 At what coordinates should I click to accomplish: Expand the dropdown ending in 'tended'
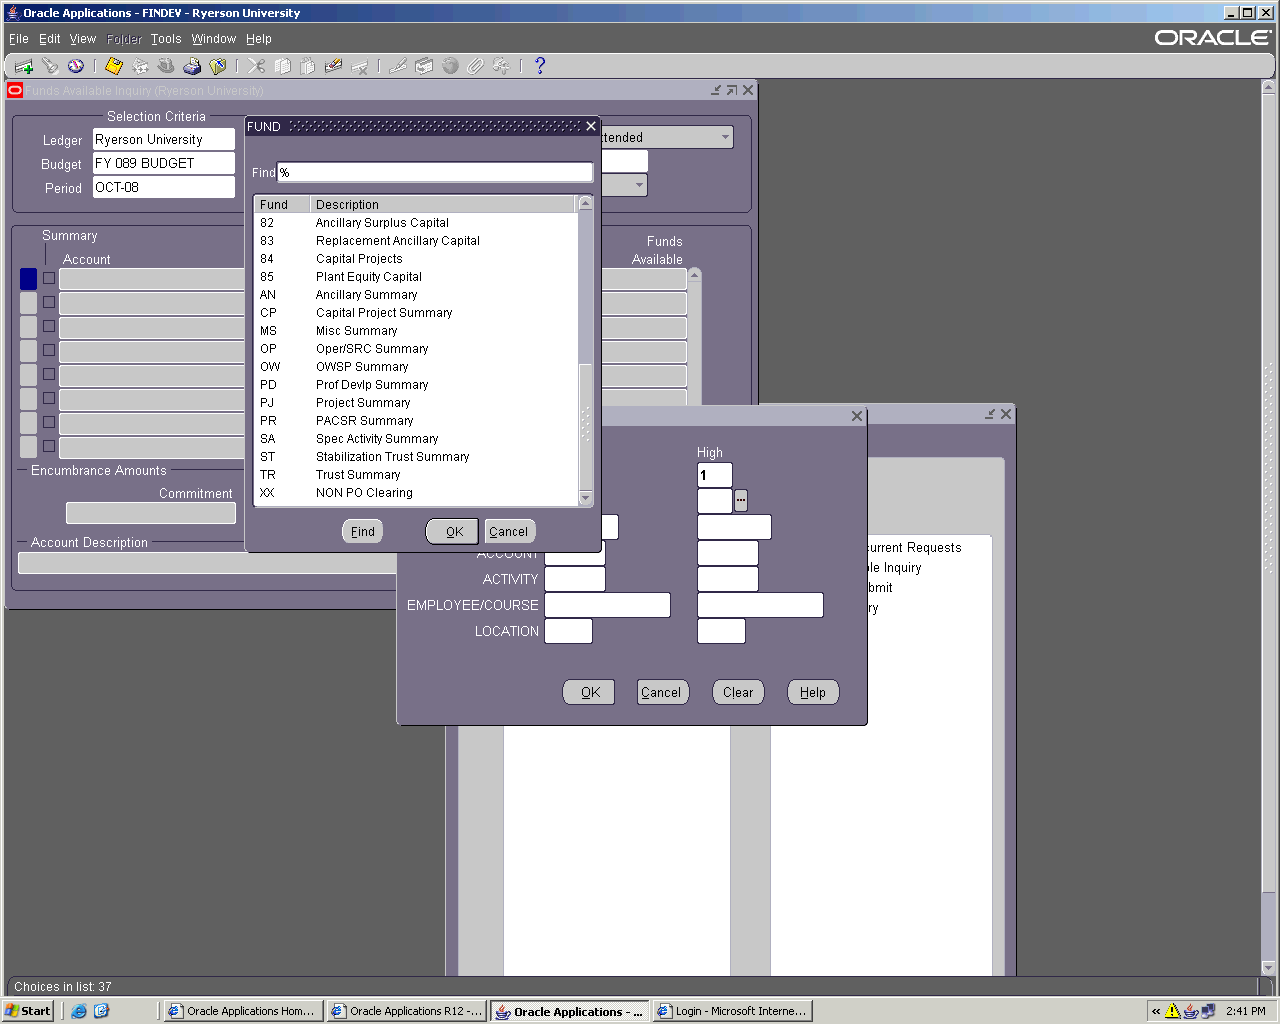click(725, 138)
